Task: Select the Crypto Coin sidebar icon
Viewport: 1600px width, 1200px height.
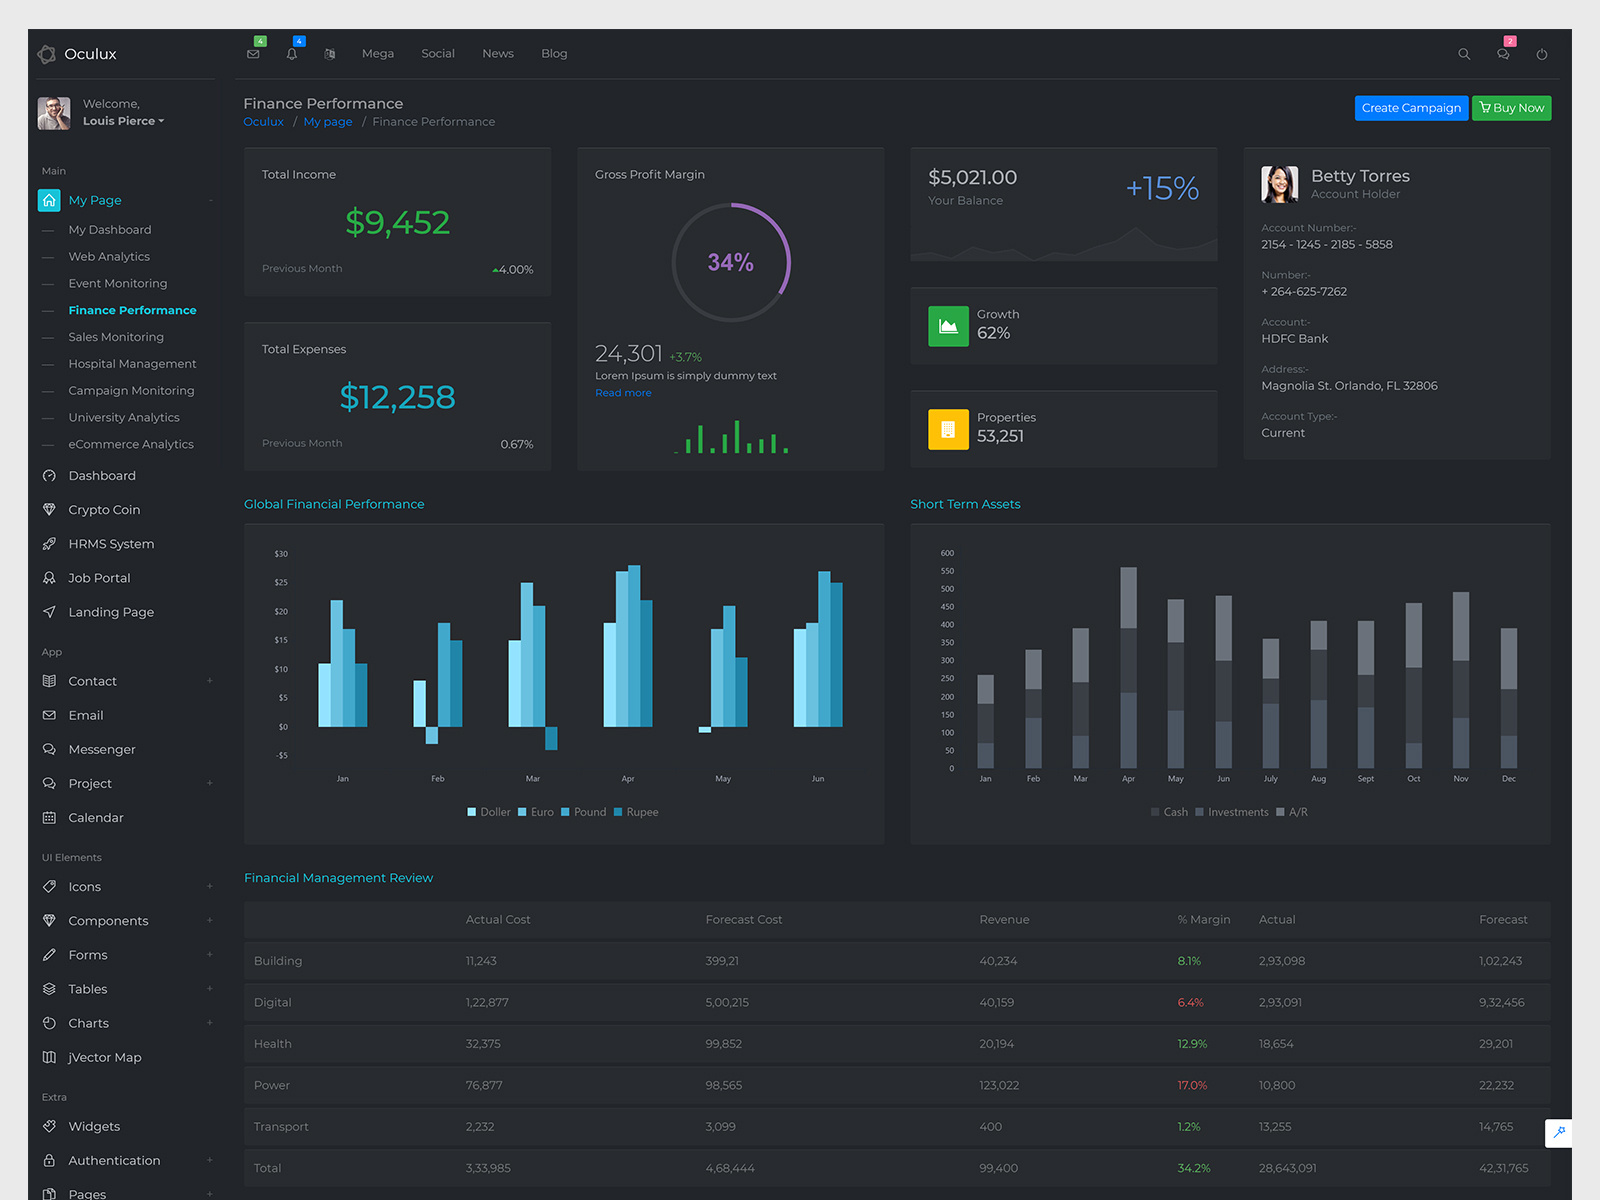Action: tap(50, 509)
